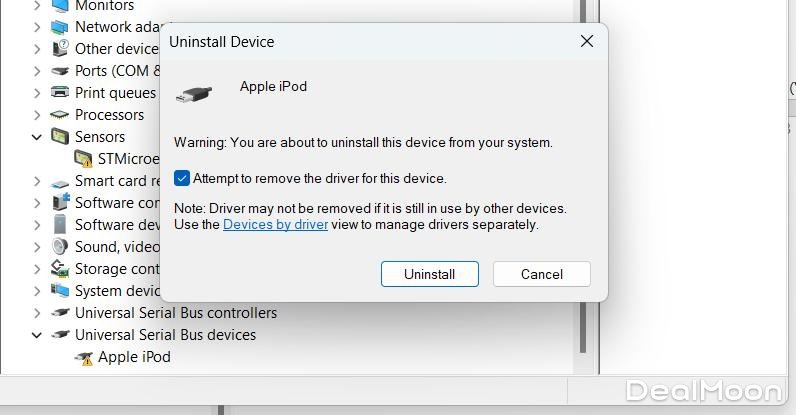The width and height of the screenshot is (796, 415).
Task: Expand the Processors tree node
Action: tap(37, 115)
